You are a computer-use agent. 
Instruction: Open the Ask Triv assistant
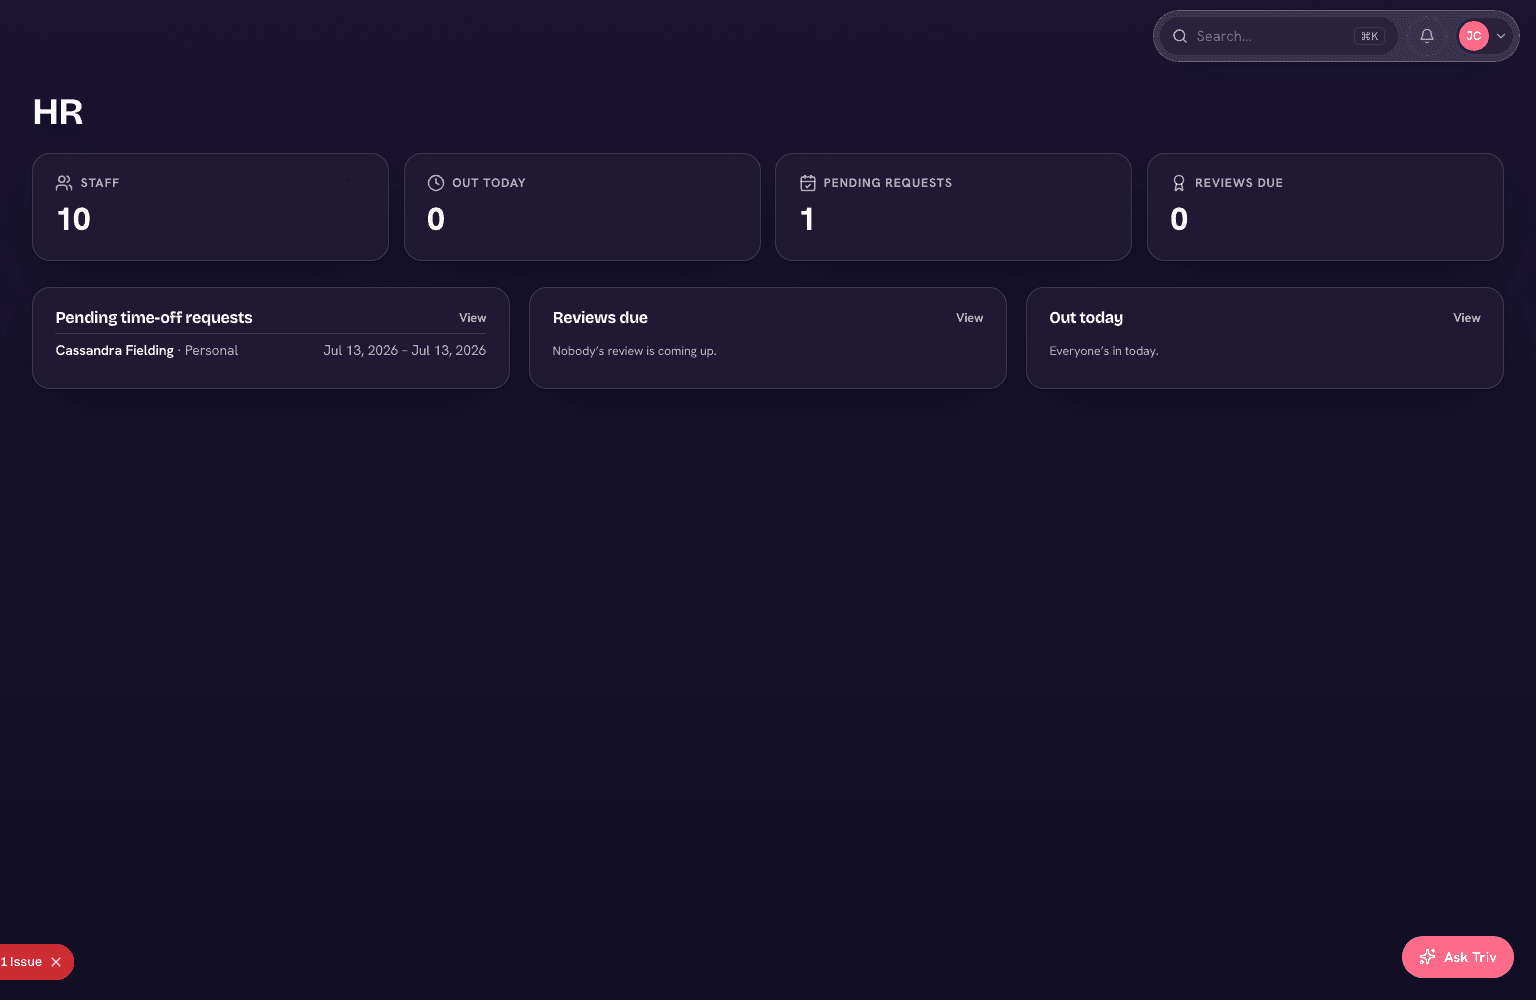[1457, 957]
